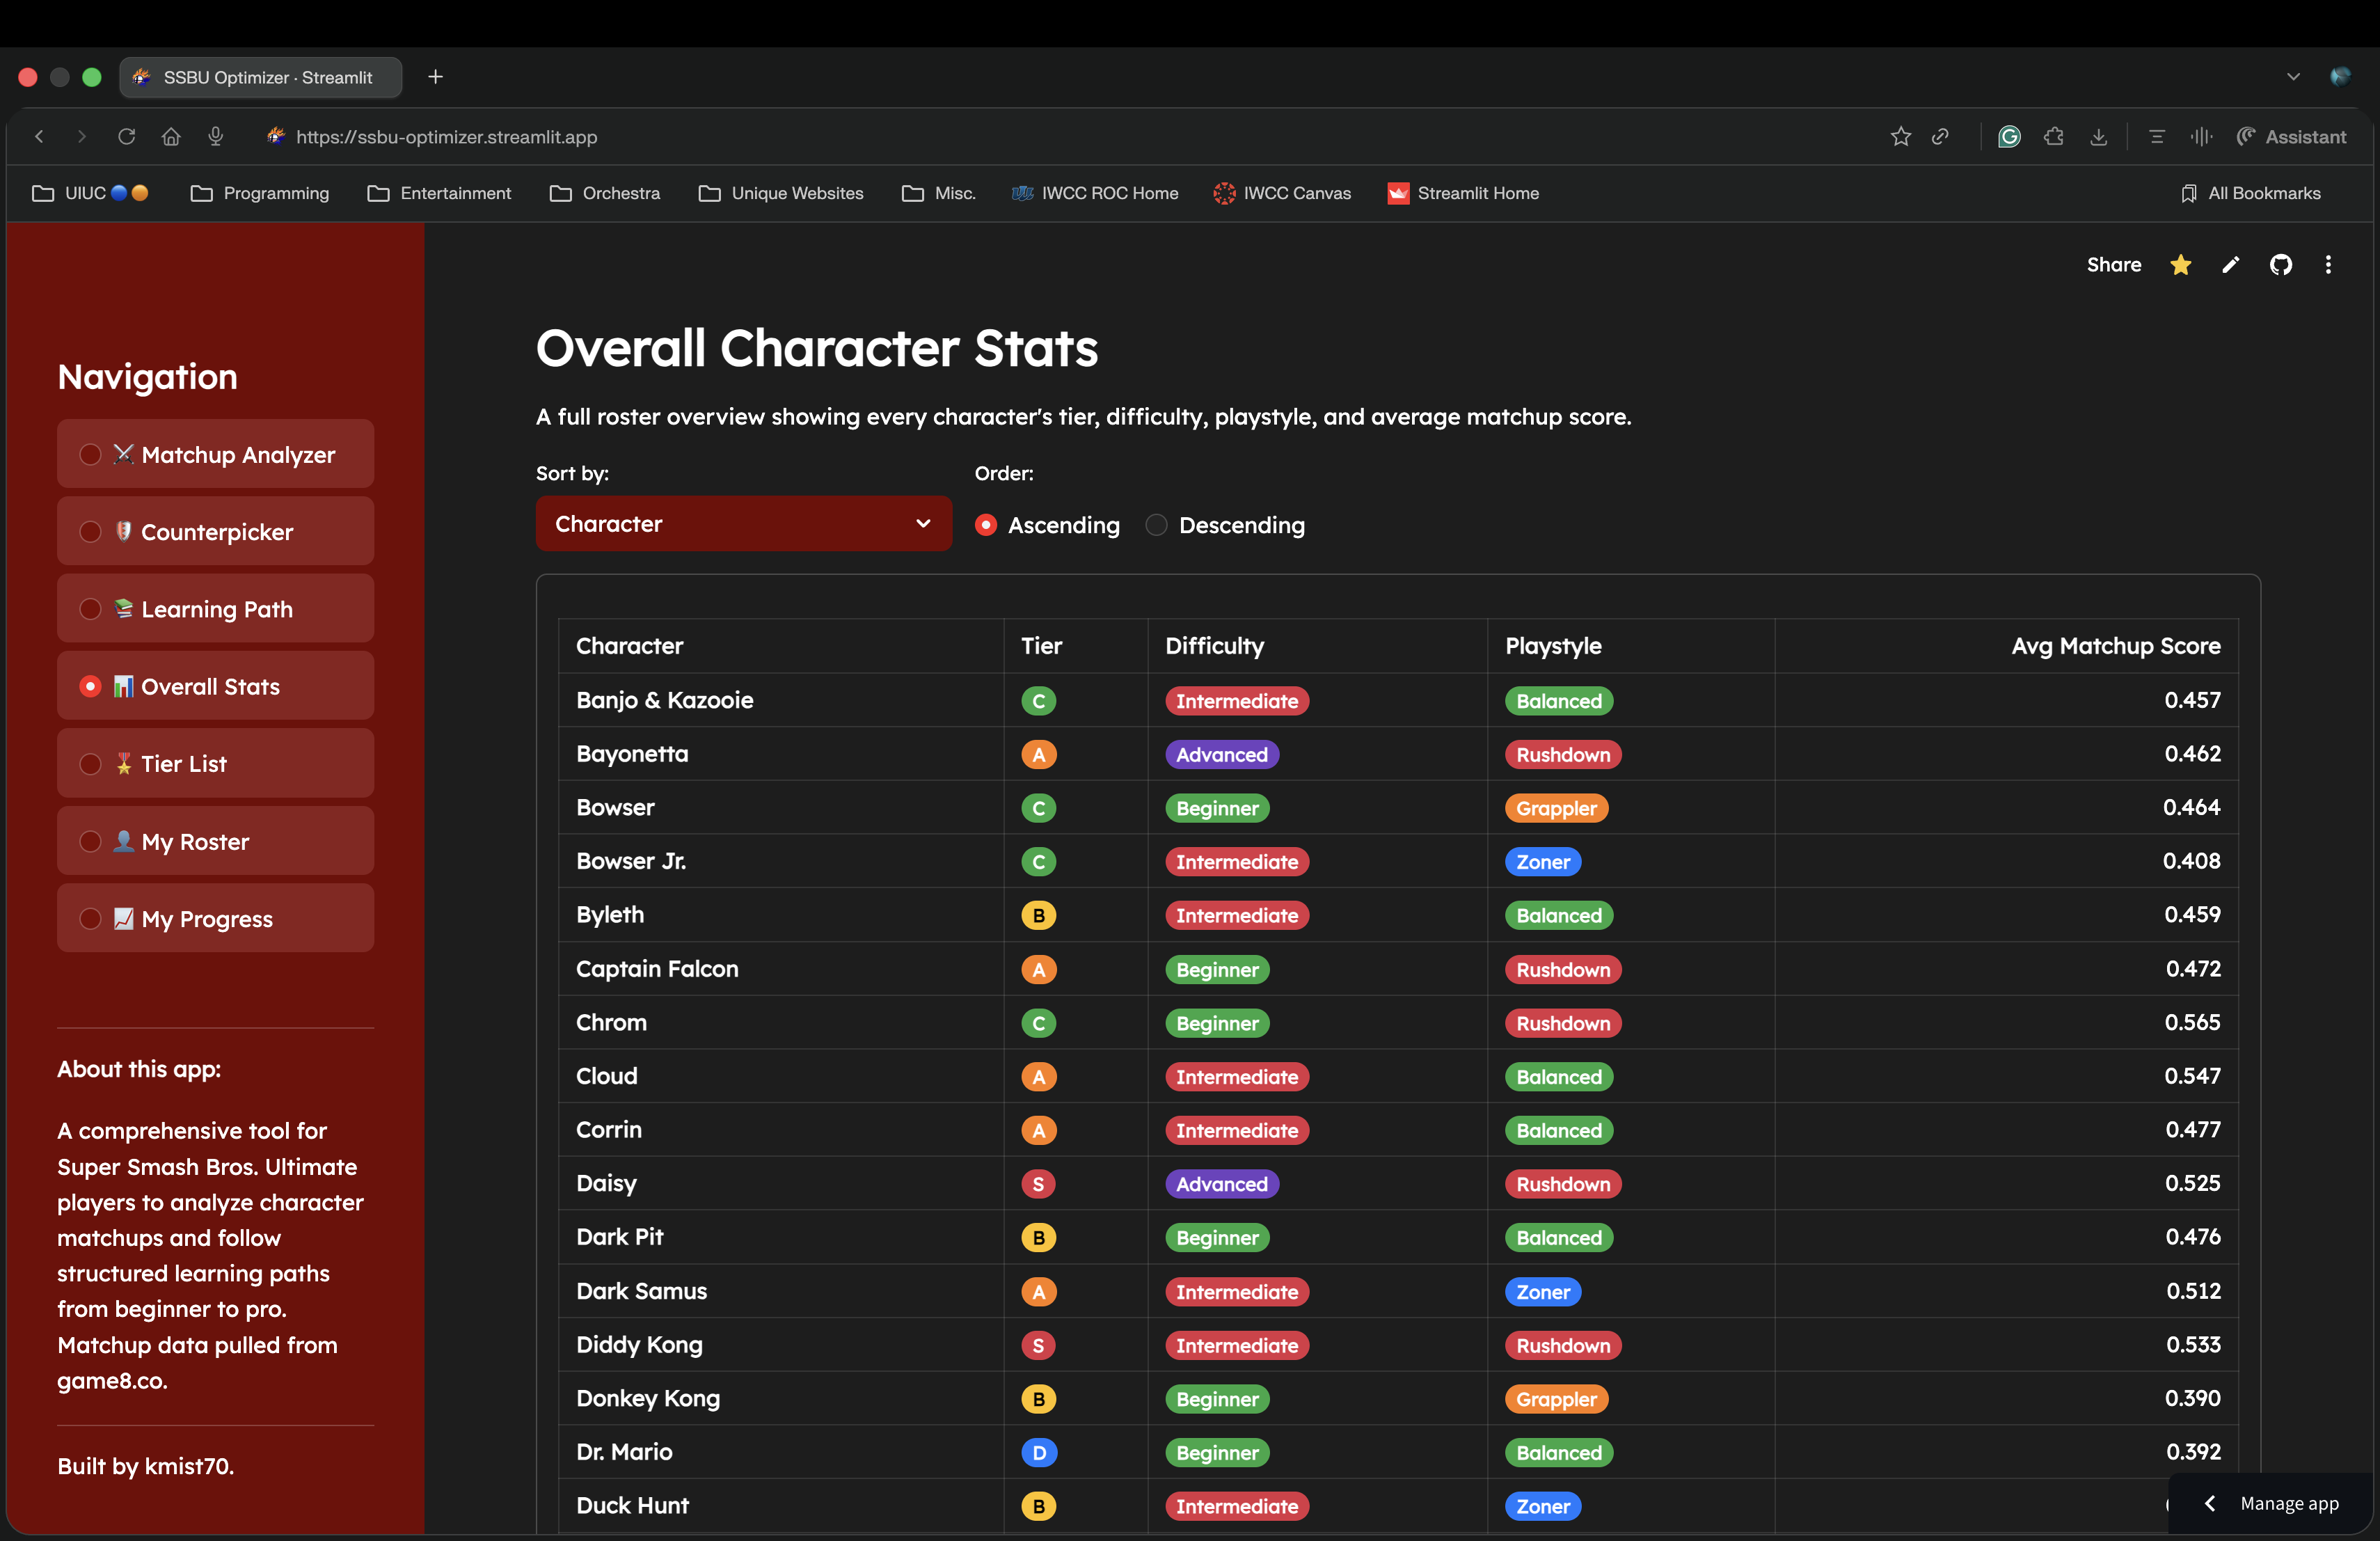Open the Streamlit three-dot menu
Image resolution: width=2380 pixels, height=1541 pixels.
2328,265
